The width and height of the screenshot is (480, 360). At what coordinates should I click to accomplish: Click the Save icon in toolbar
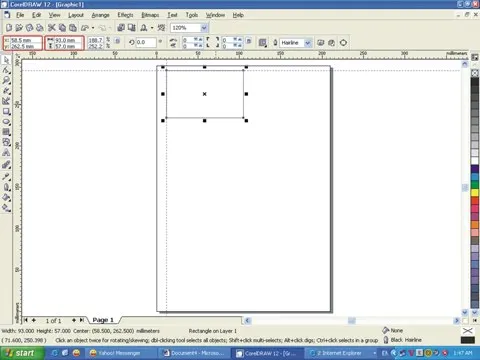coord(29,28)
